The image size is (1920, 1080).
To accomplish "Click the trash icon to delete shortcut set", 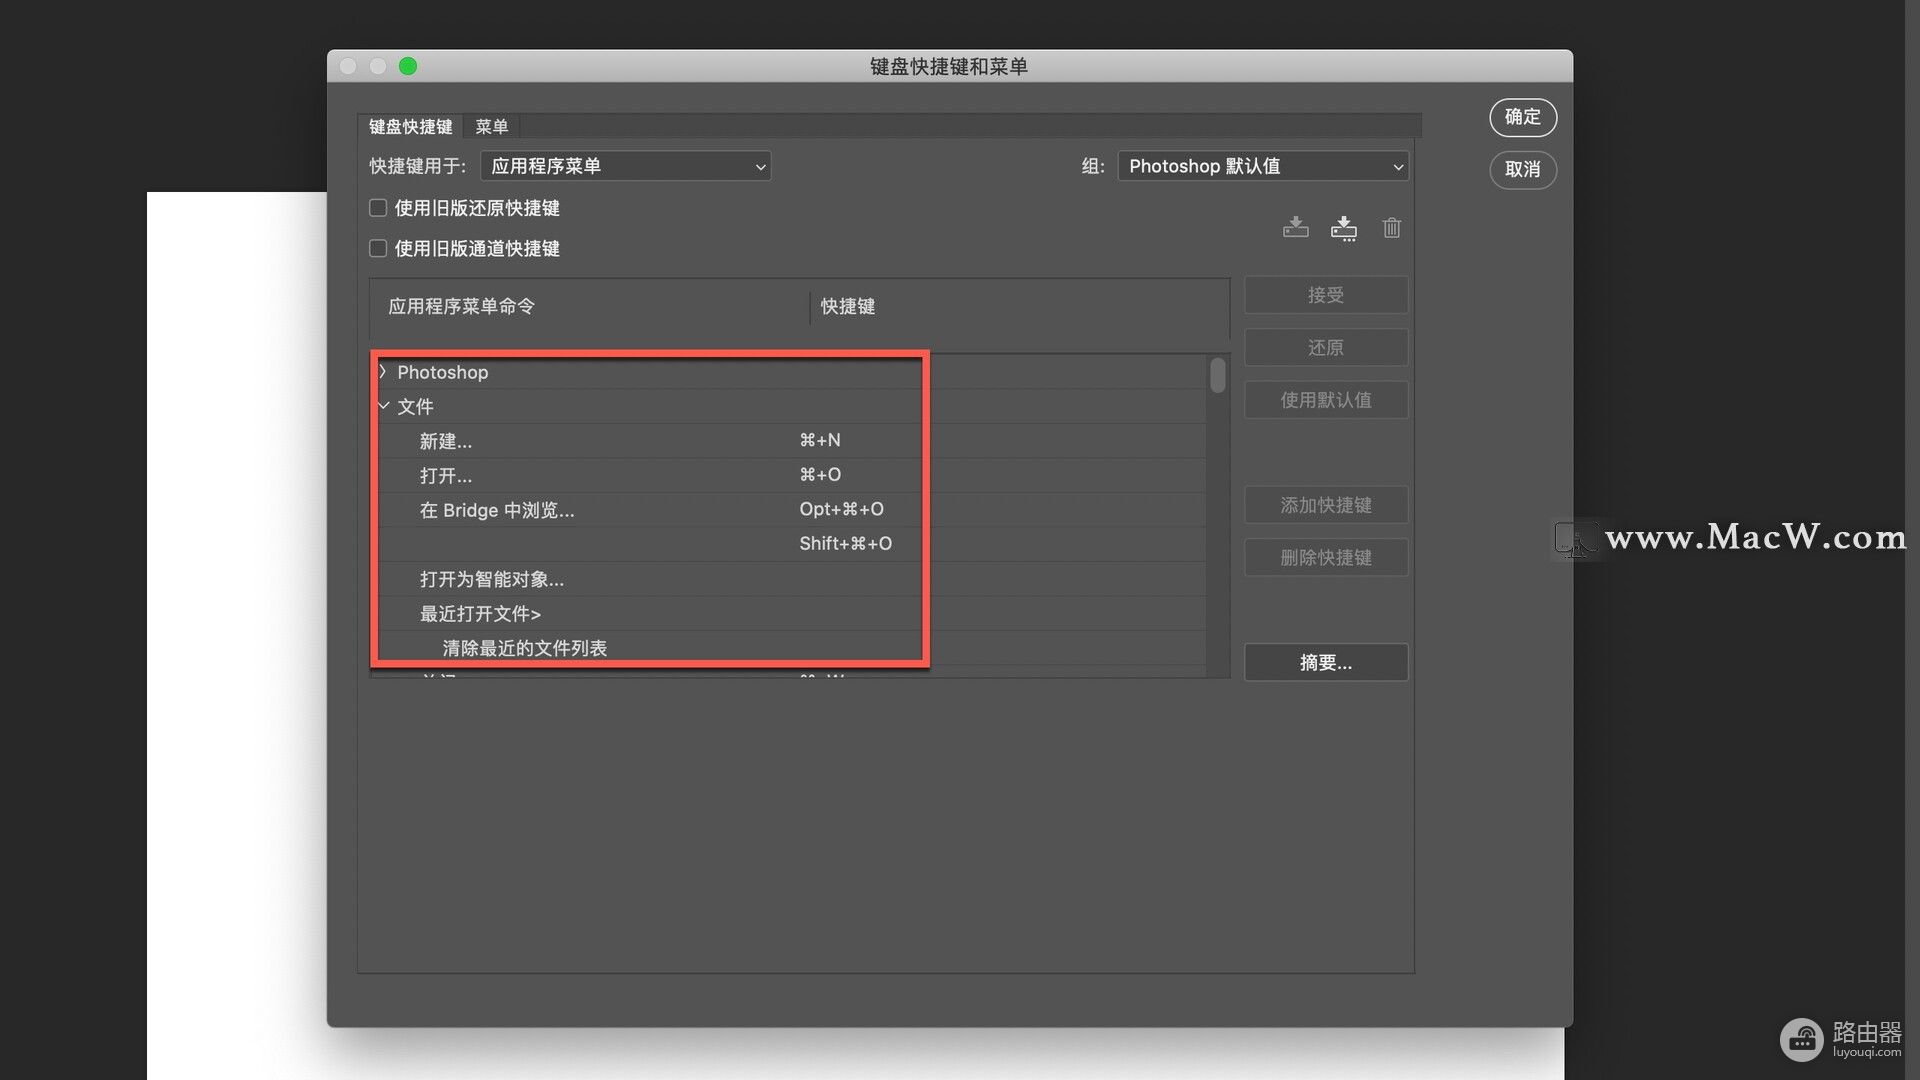I will (1391, 228).
